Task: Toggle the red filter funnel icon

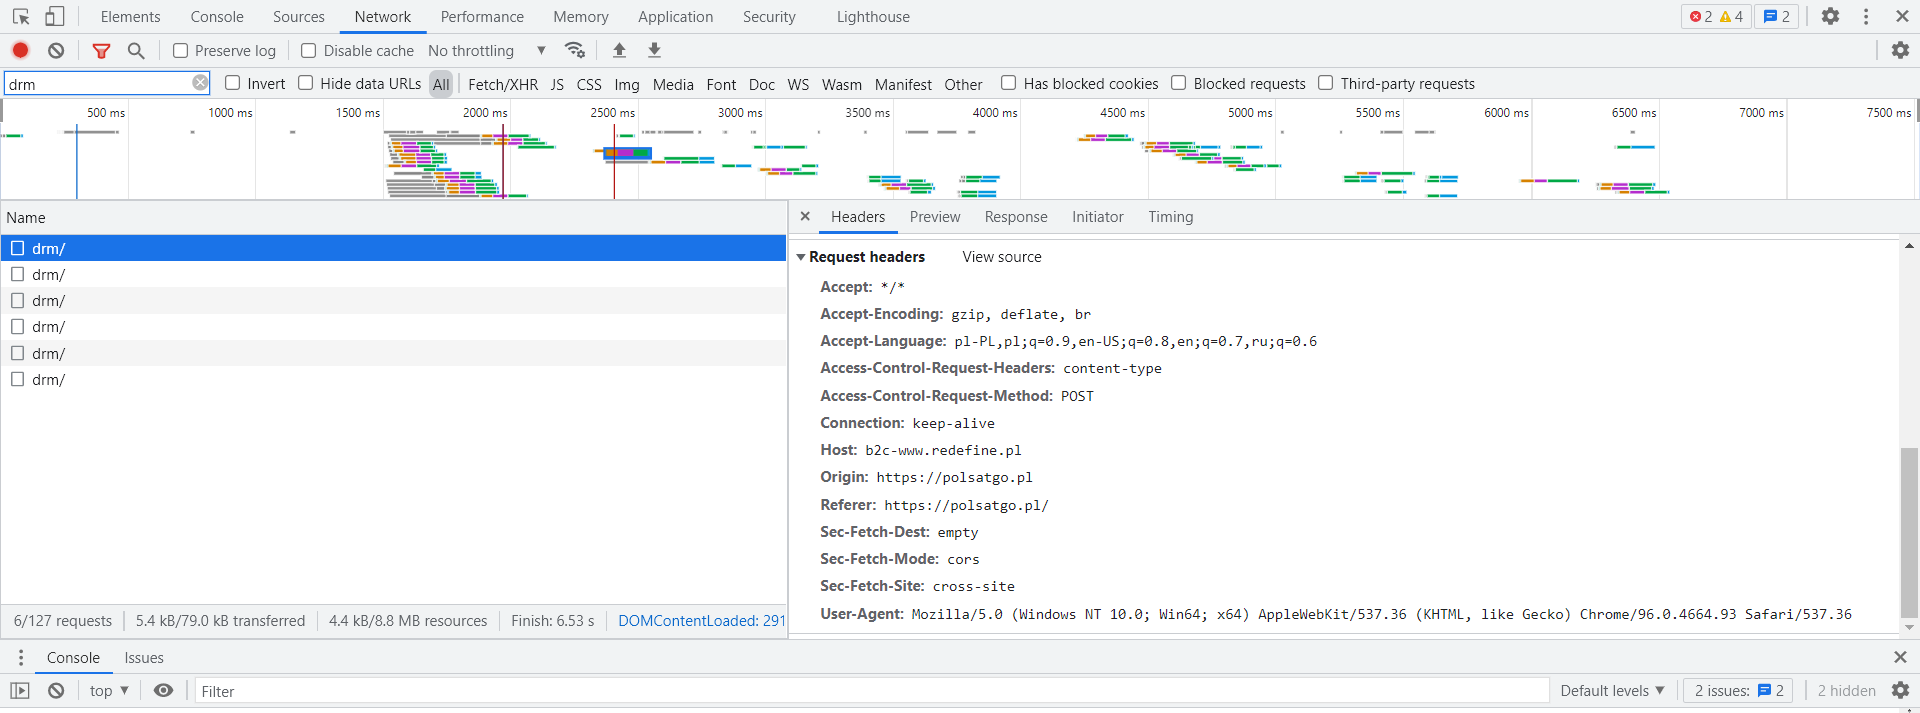Action: (101, 50)
